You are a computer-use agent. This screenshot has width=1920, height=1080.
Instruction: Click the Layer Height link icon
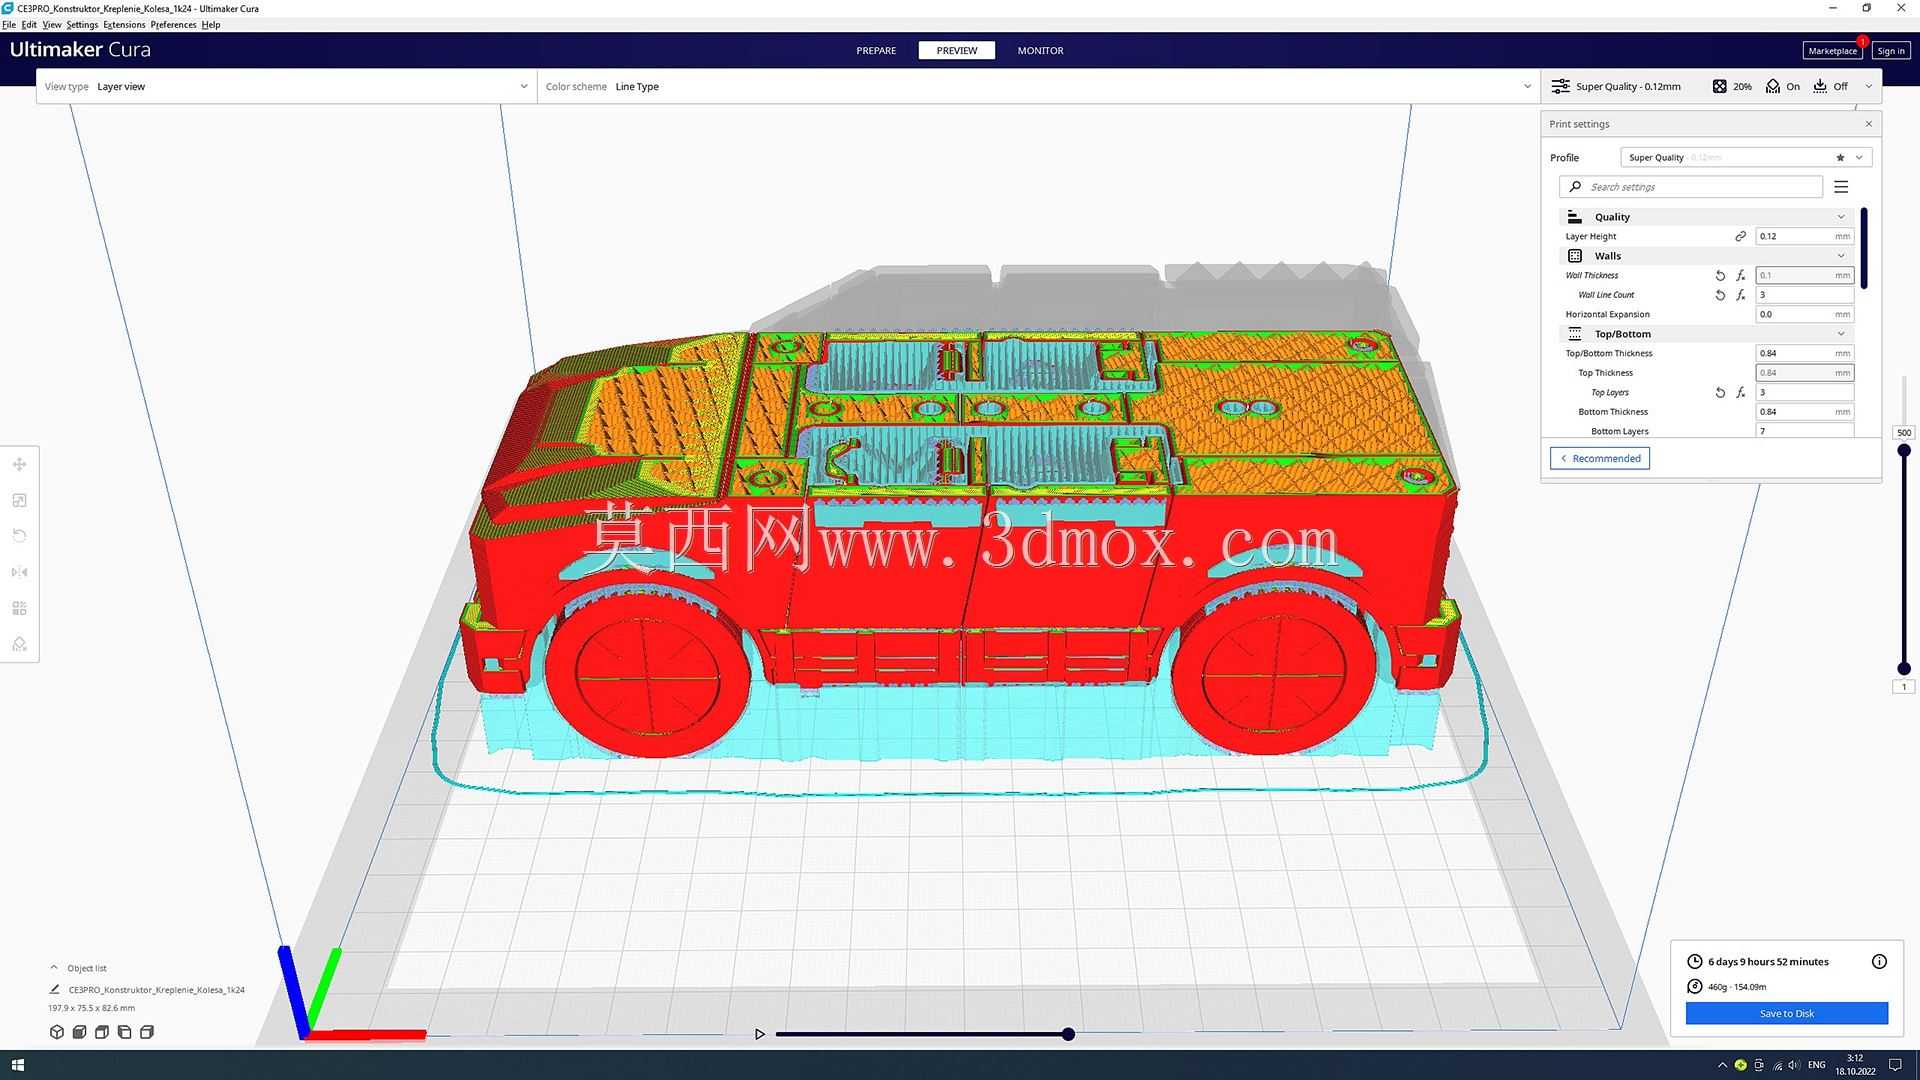(x=1740, y=236)
